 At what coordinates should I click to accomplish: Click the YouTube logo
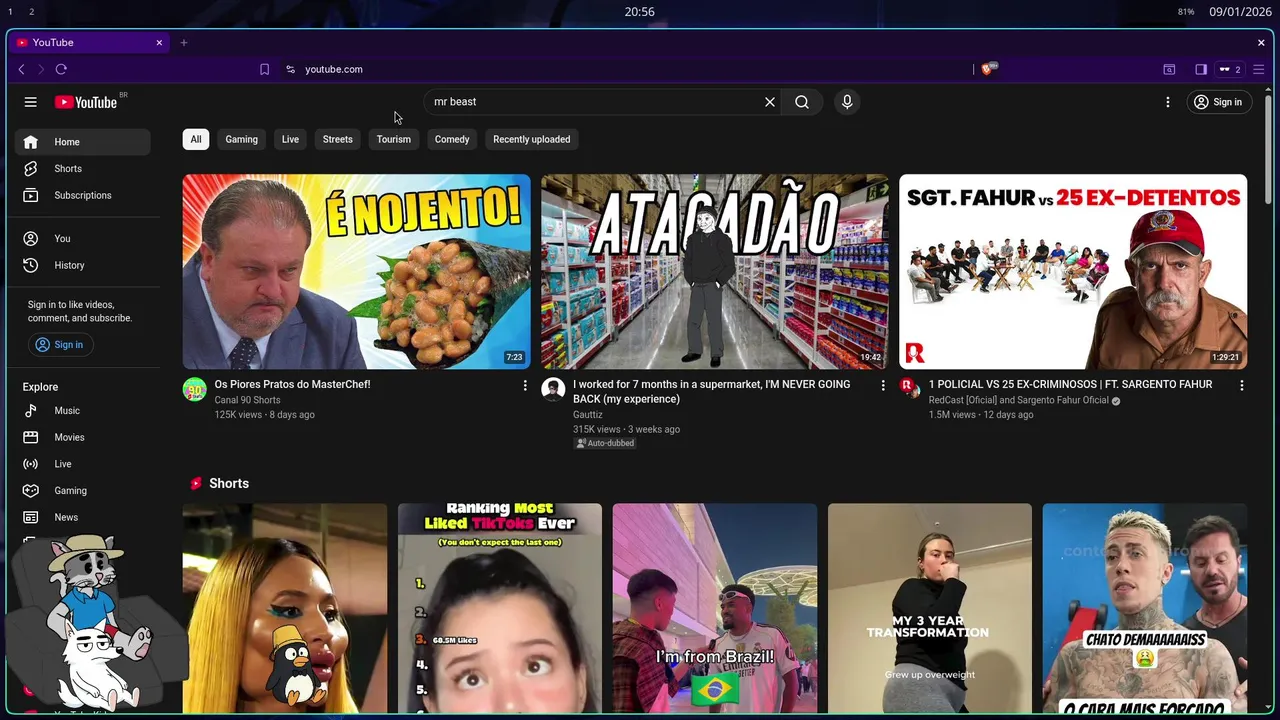tap(86, 102)
